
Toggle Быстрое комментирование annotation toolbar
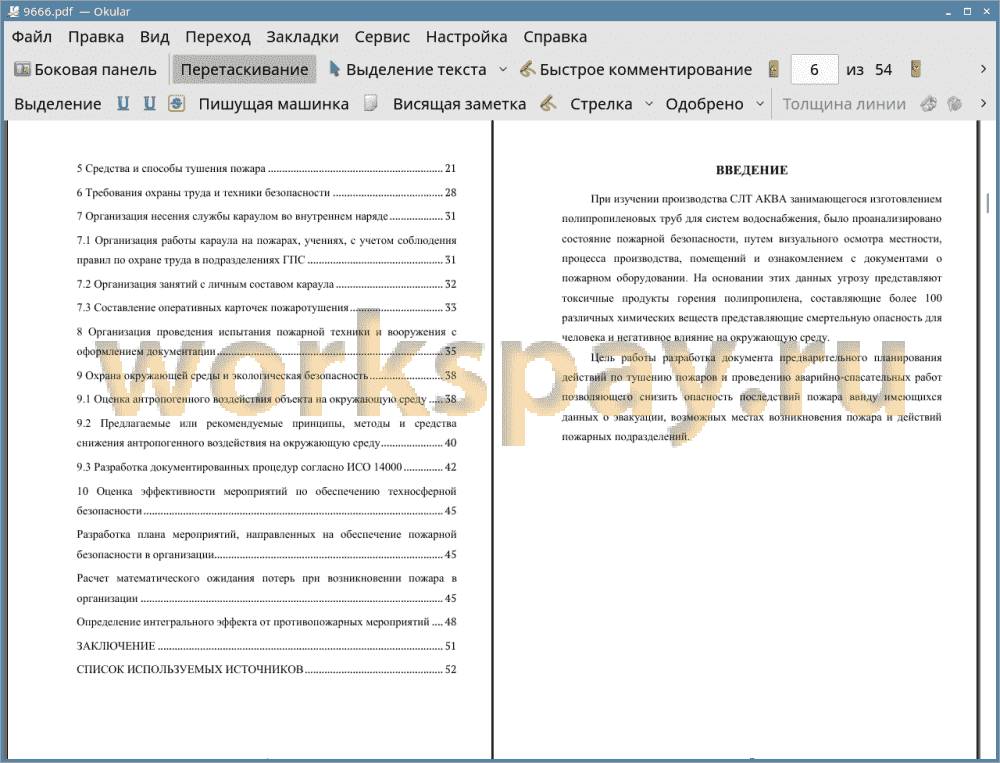[636, 70]
